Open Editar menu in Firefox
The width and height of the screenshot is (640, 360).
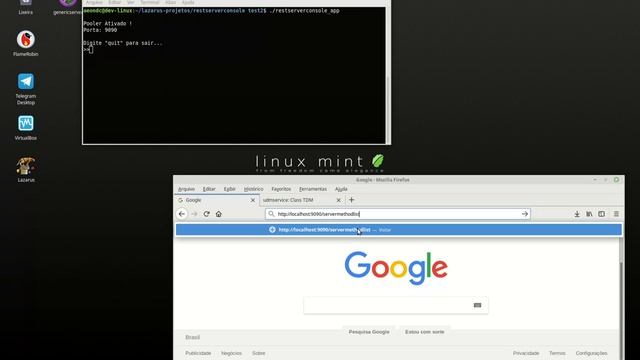[209, 189]
